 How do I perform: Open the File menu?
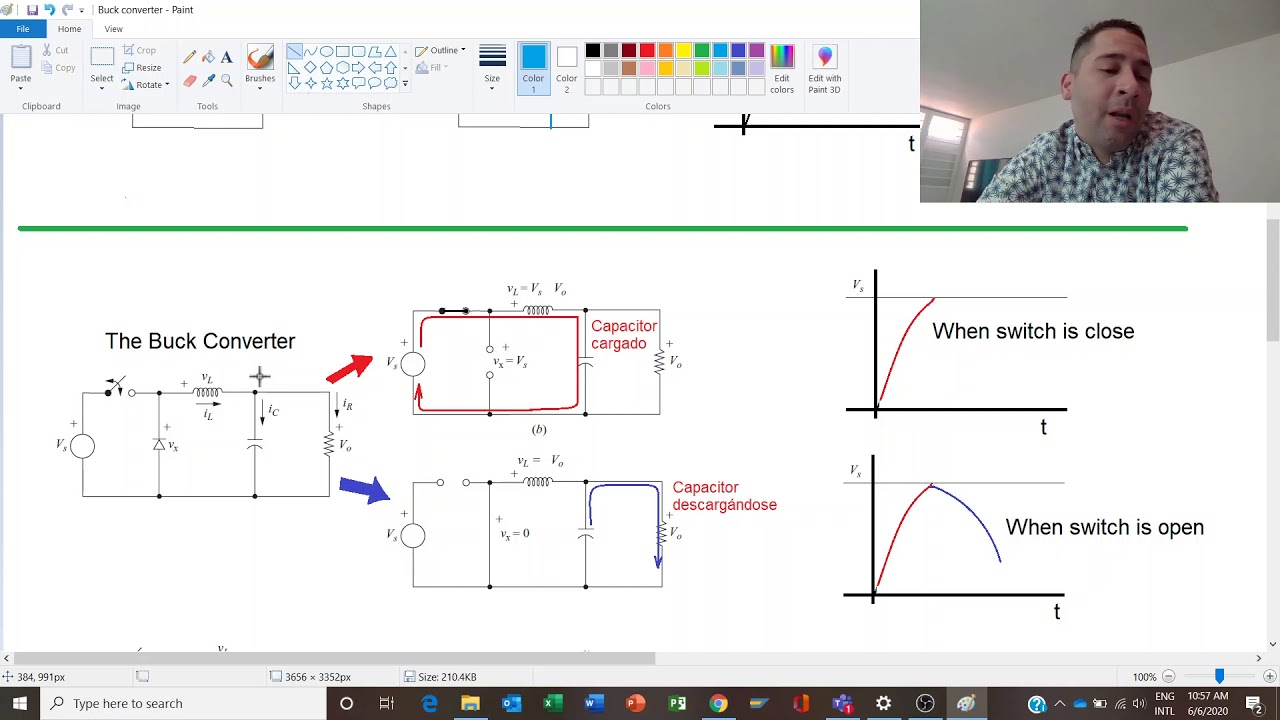pyautogui.click(x=22, y=29)
